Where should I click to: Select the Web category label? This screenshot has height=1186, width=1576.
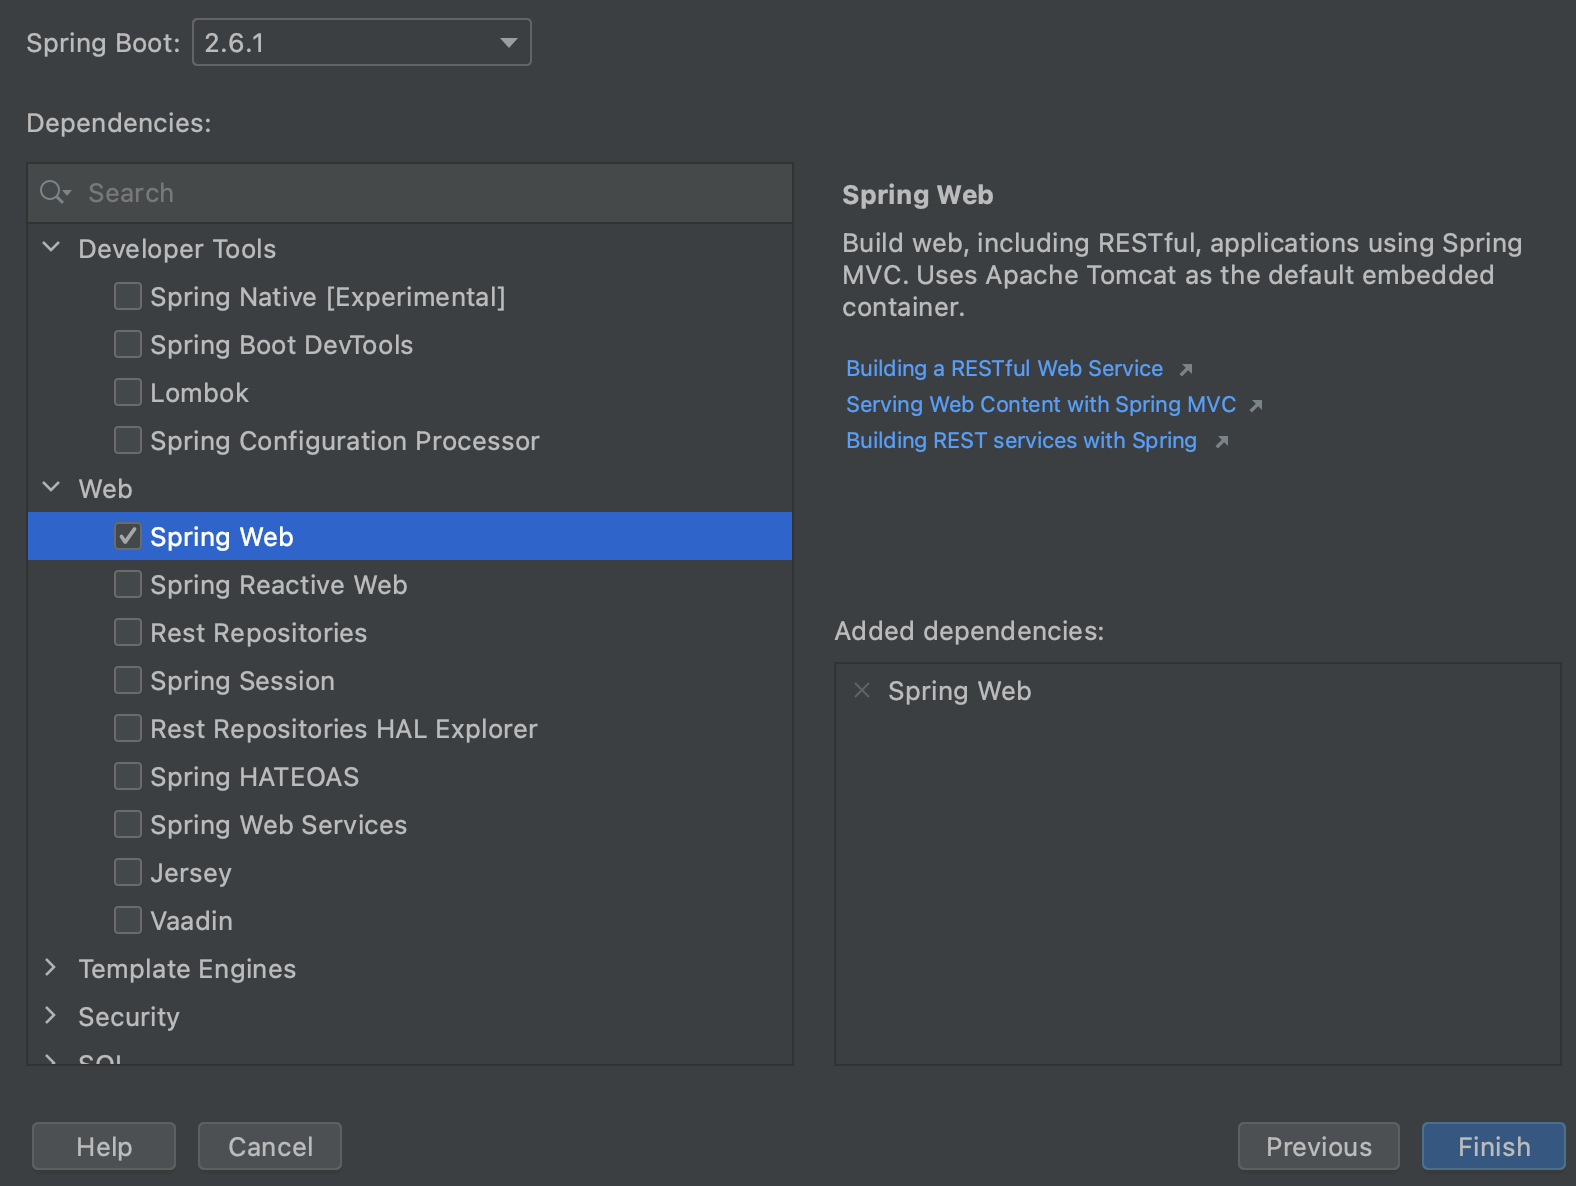coord(105,489)
